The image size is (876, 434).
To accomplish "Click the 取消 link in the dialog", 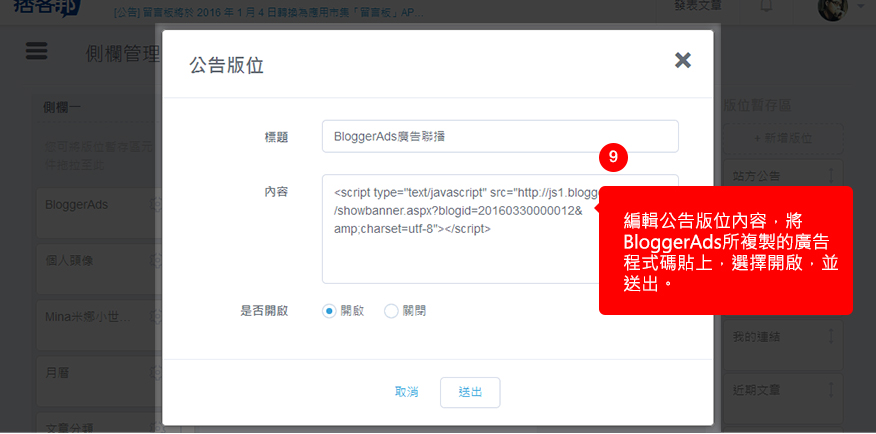I will coord(406,392).
